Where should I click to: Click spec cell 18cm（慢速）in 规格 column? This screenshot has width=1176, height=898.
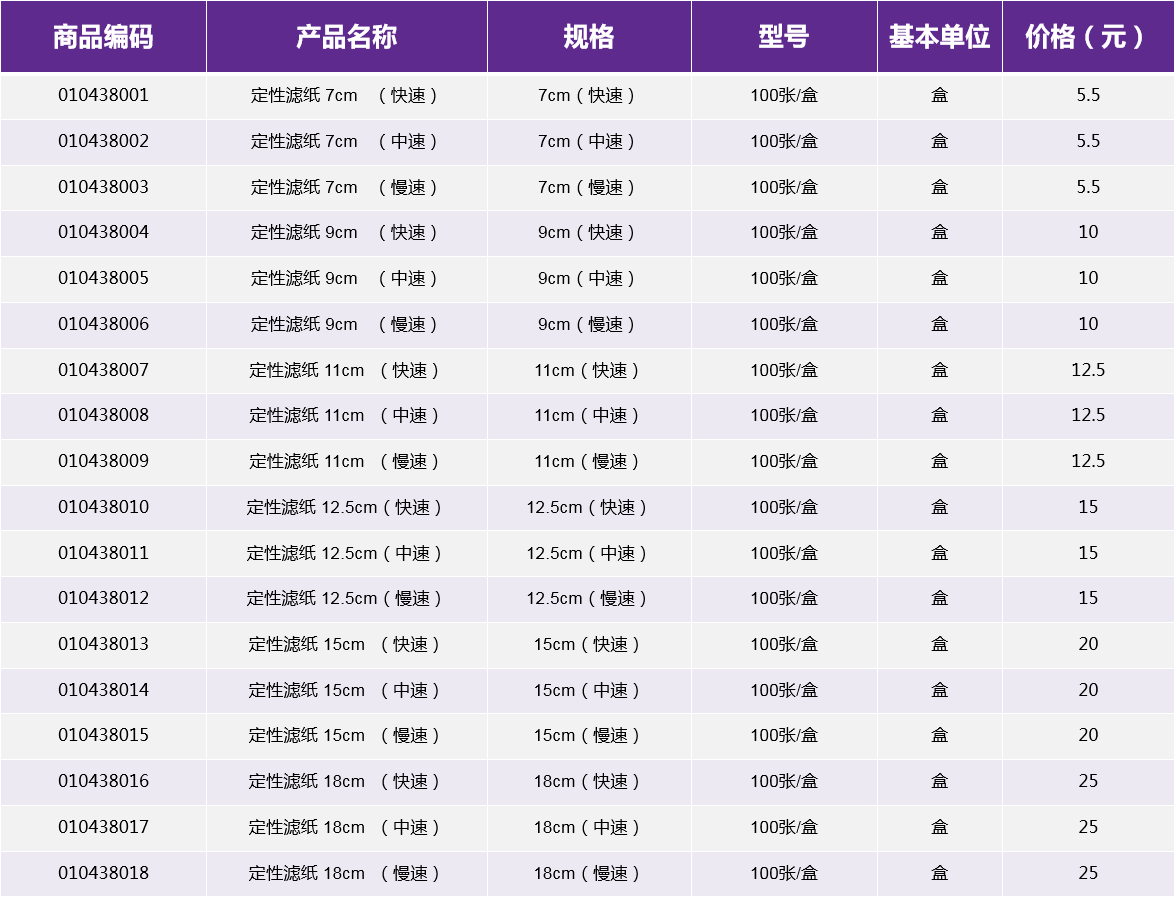(x=587, y=872)
